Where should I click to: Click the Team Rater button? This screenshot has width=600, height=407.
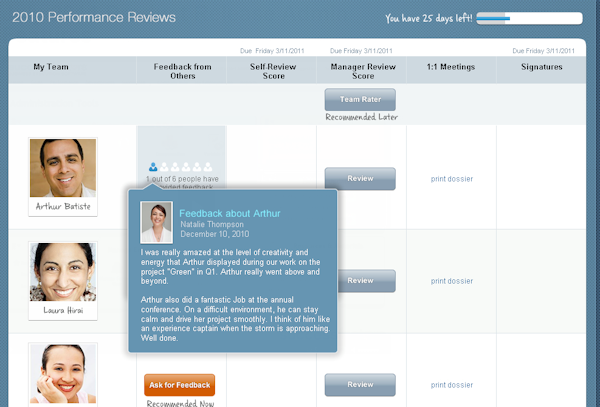[x=360, y=99]
